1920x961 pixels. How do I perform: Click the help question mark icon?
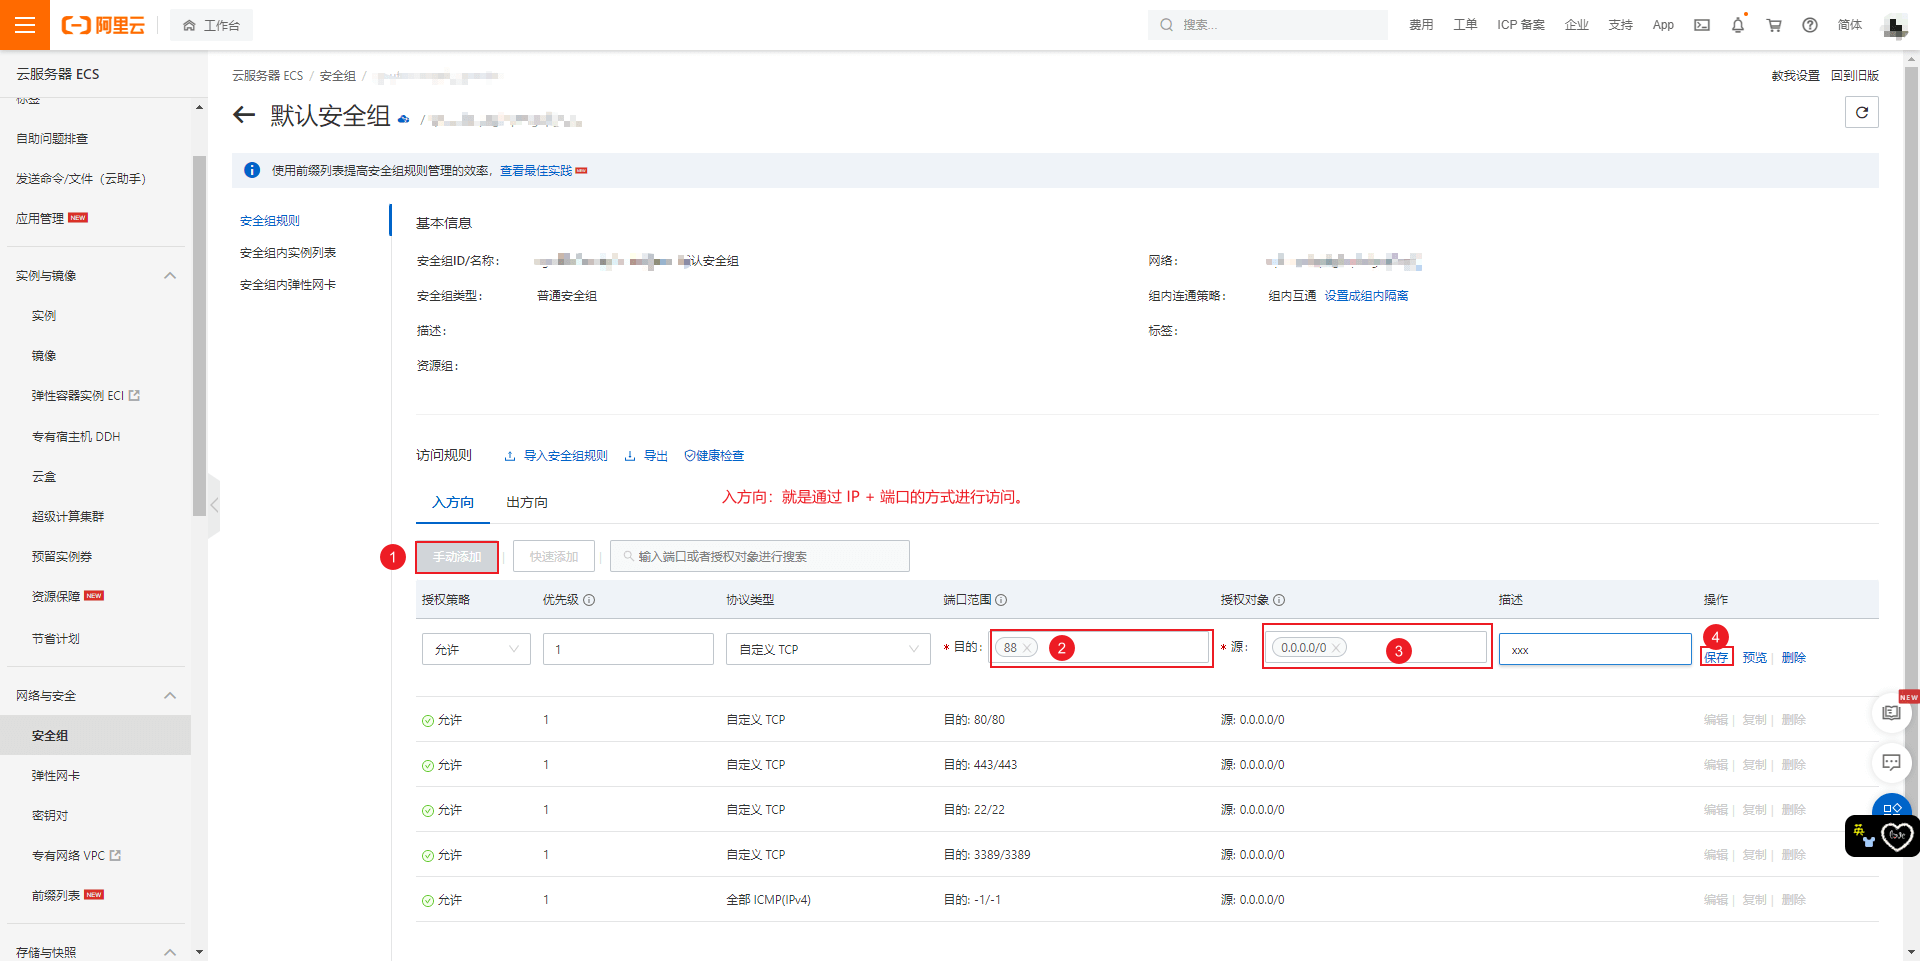pyautogui.click(x=1810, y=25)
